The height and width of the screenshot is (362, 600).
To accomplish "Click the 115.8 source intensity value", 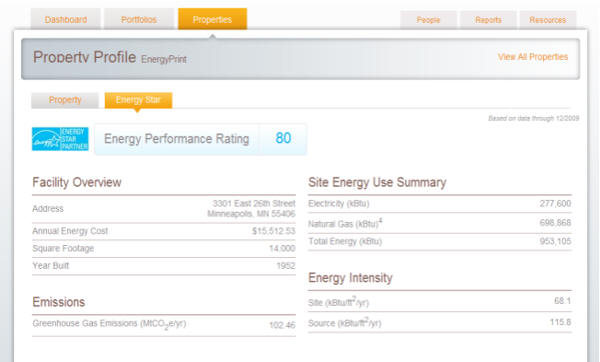I will point(560,322).
